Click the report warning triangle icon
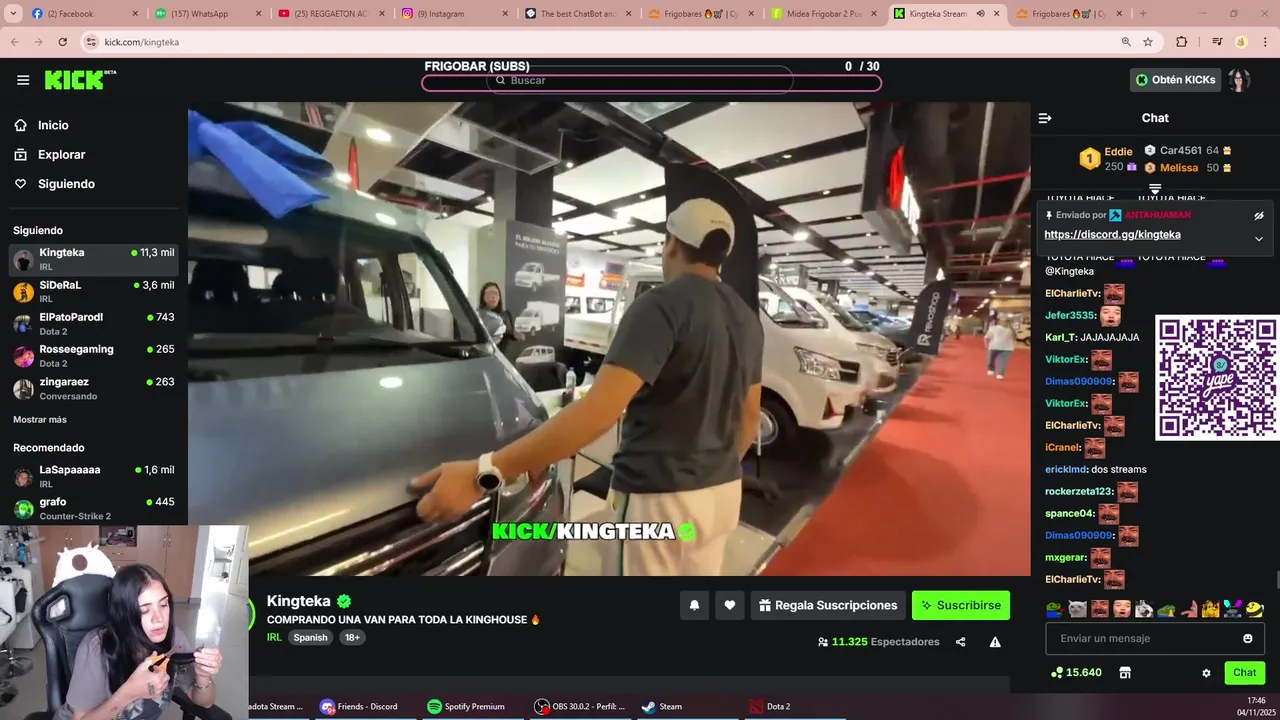The width and height of the screenshot is (1280, 720). (995, 642)
